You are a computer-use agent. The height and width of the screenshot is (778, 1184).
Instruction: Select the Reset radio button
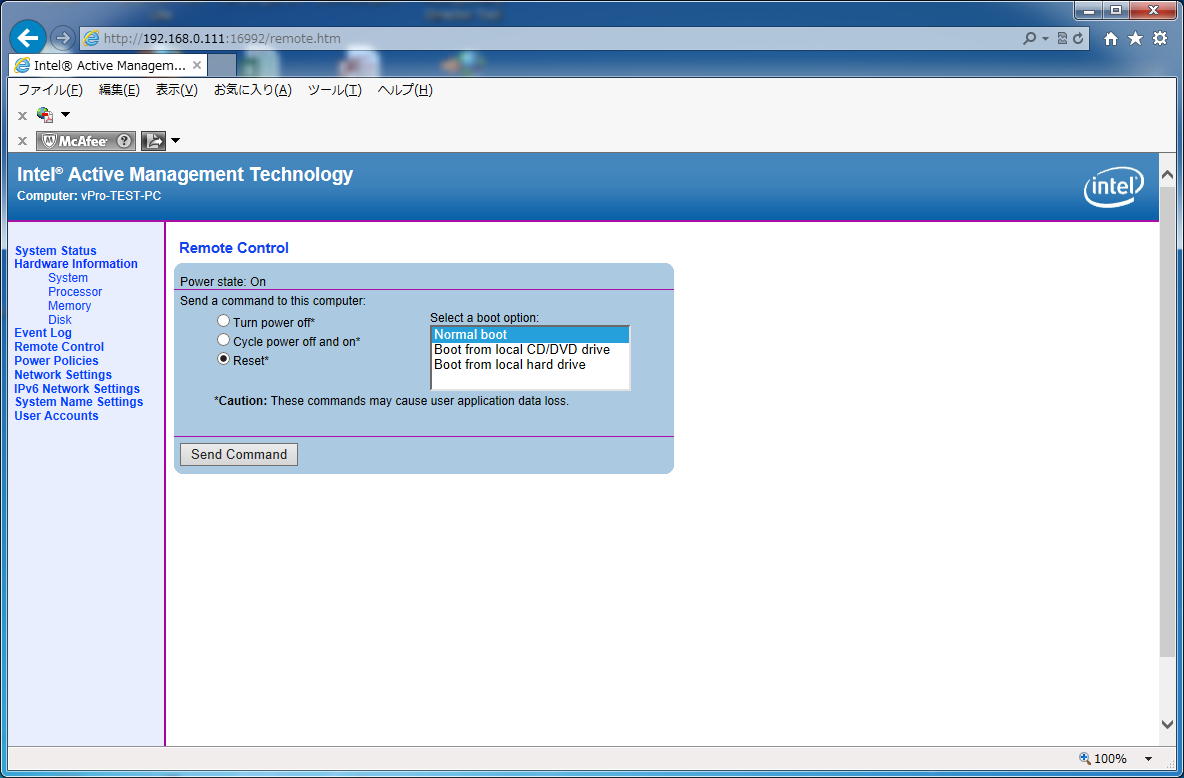[x=224, y=359]
